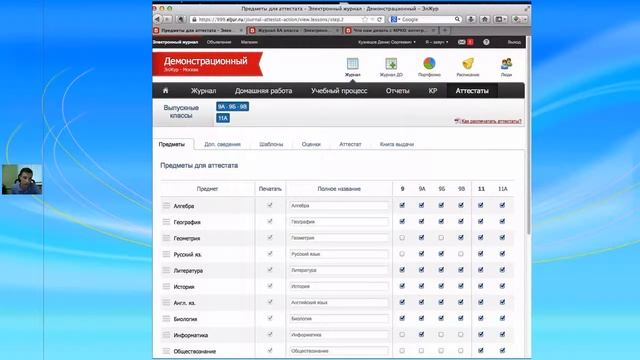Uncheck Литература checkbox in column 11А
640x360 pixels.
[502, 270]
